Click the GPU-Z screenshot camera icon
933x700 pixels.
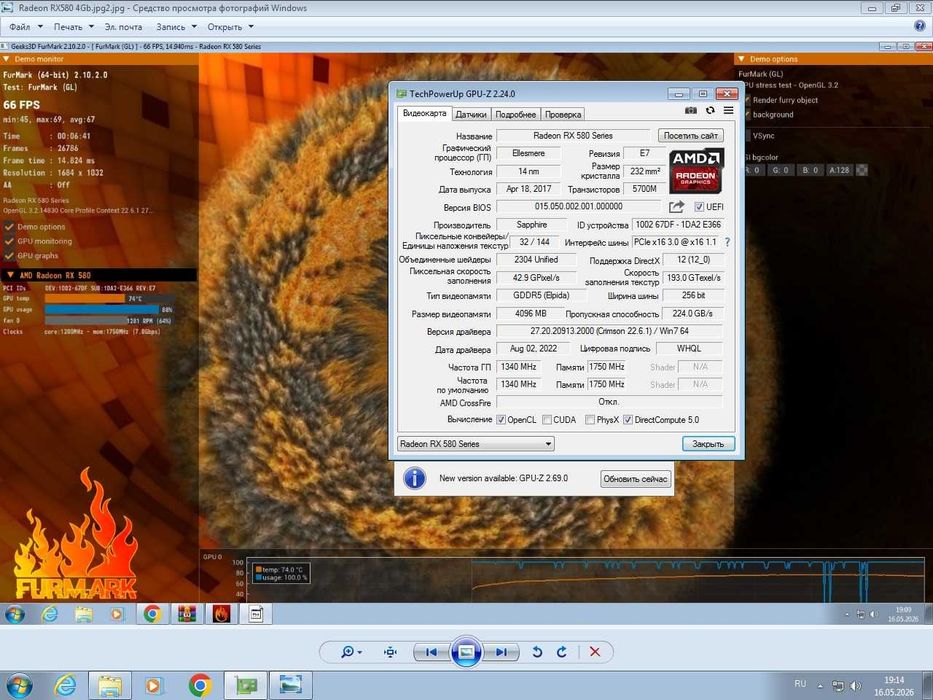coord(690,111)
